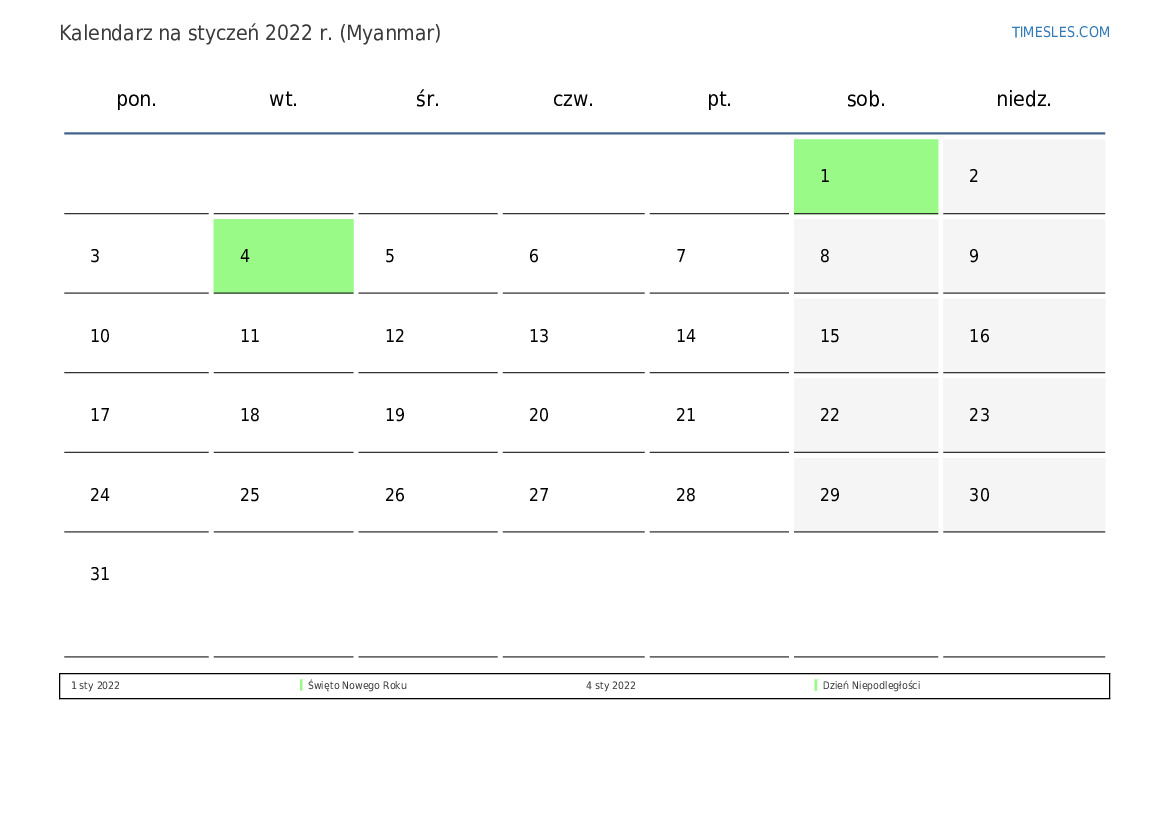Screen dimensions: 1169x827
Task: Click the legend date 1 sty 2022
Action: click(95, 685)
